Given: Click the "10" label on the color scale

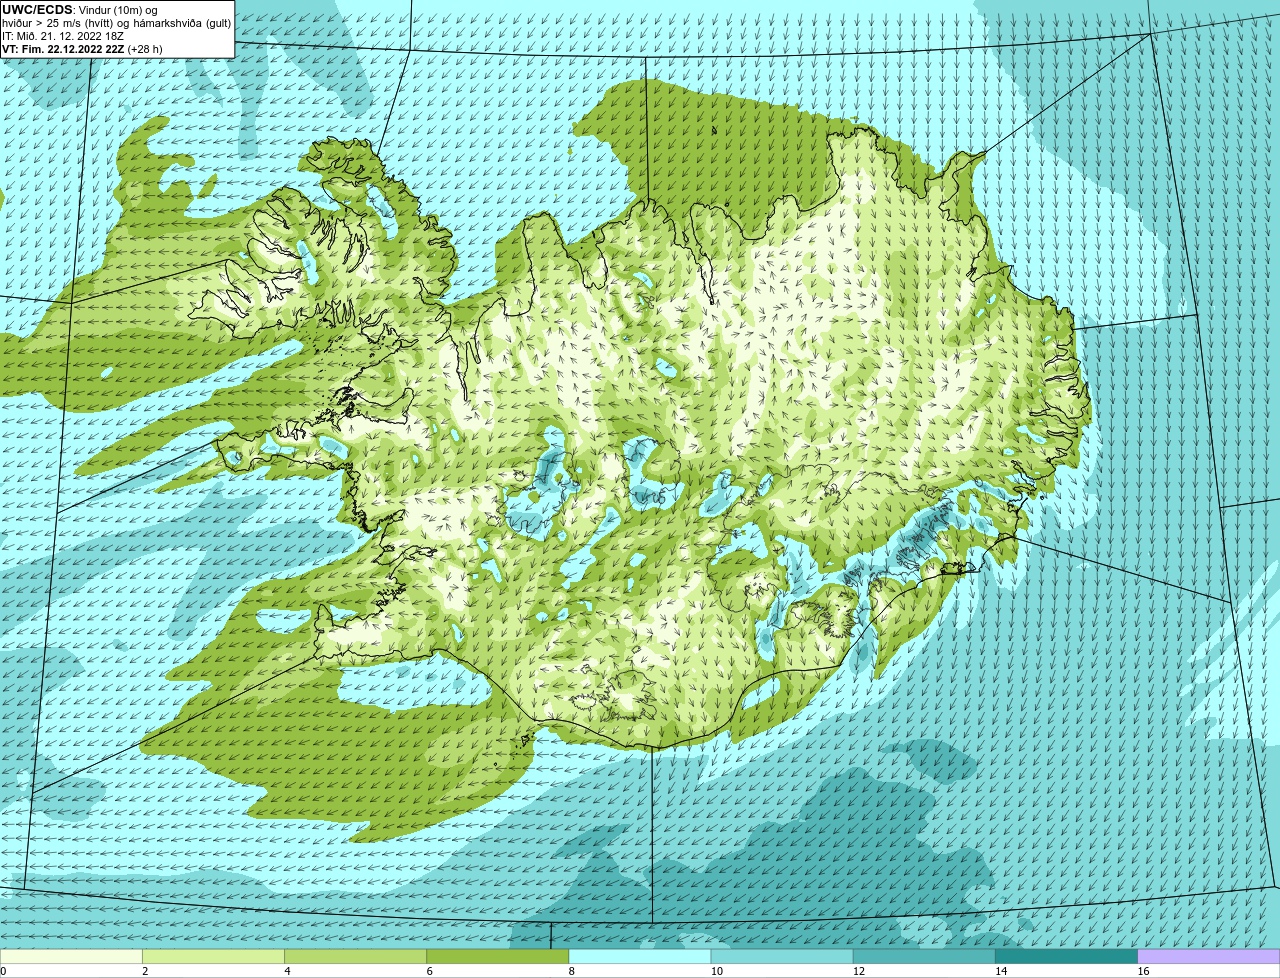Looking at the screenshot, I should [716, 971].
